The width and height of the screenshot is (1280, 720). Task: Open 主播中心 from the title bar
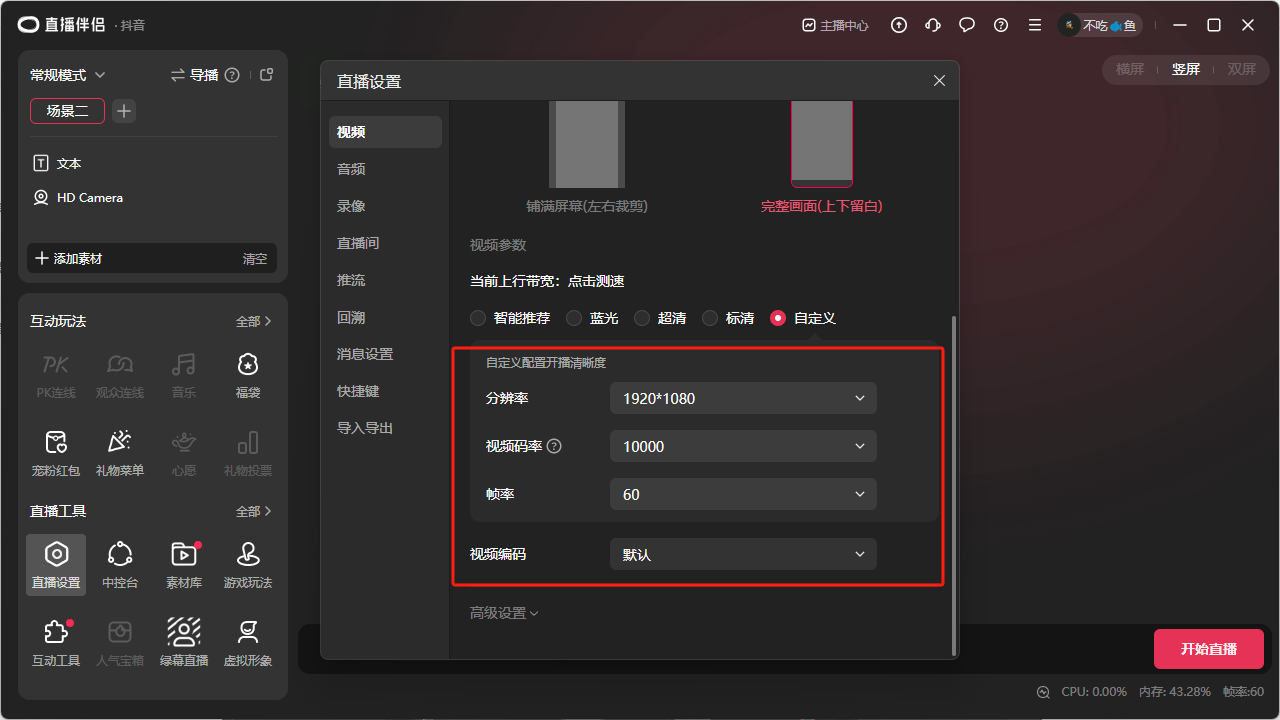click(x=835, y=25)
